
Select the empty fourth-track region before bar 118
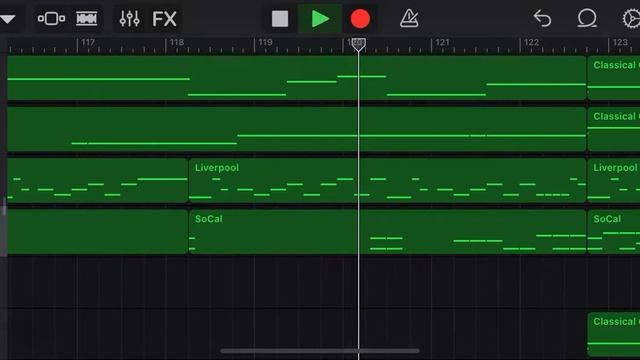point(97,232)
